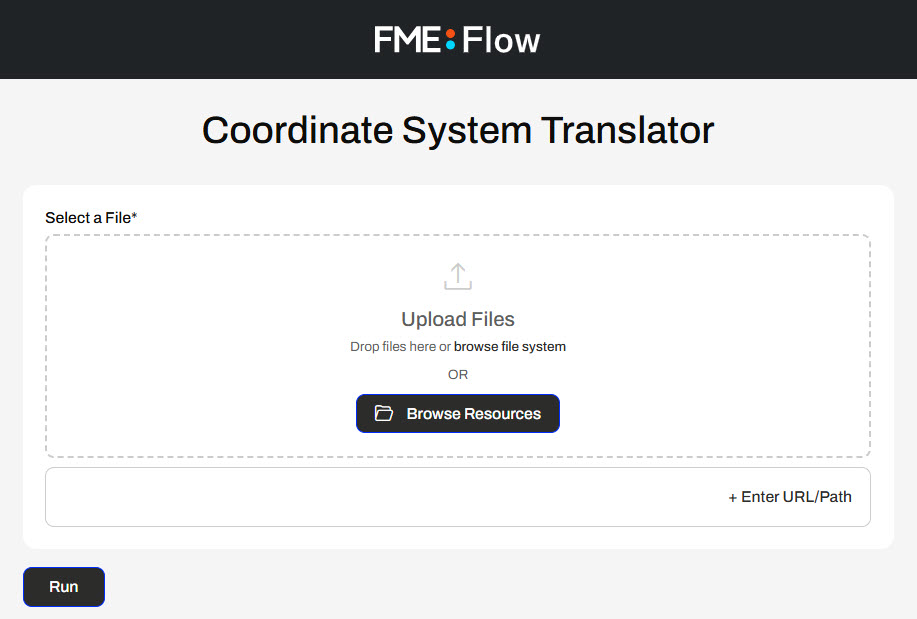The height and width of the screenshot is (619, 917).
Task: Click the 'FME' text in header
Action: [x=408, y=40]
